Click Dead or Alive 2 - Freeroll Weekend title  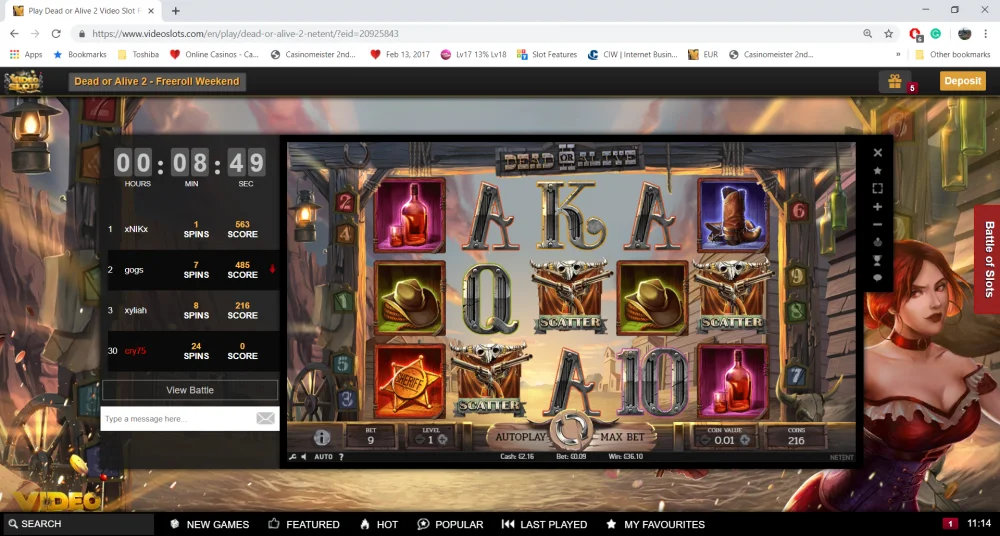click(x=157, y=82)
